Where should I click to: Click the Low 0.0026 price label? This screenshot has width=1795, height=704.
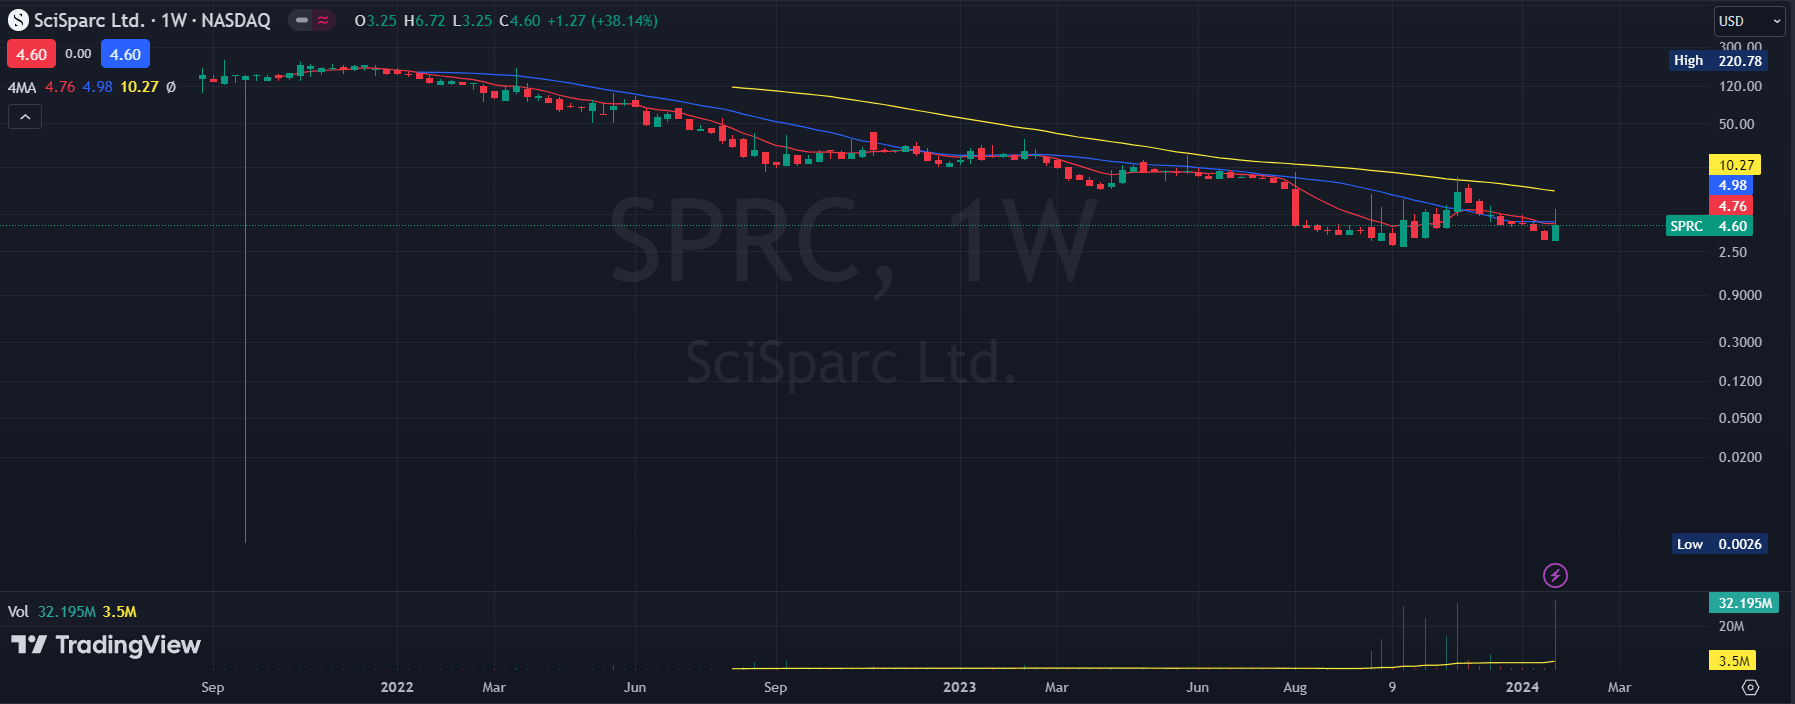coord(1720,544)
